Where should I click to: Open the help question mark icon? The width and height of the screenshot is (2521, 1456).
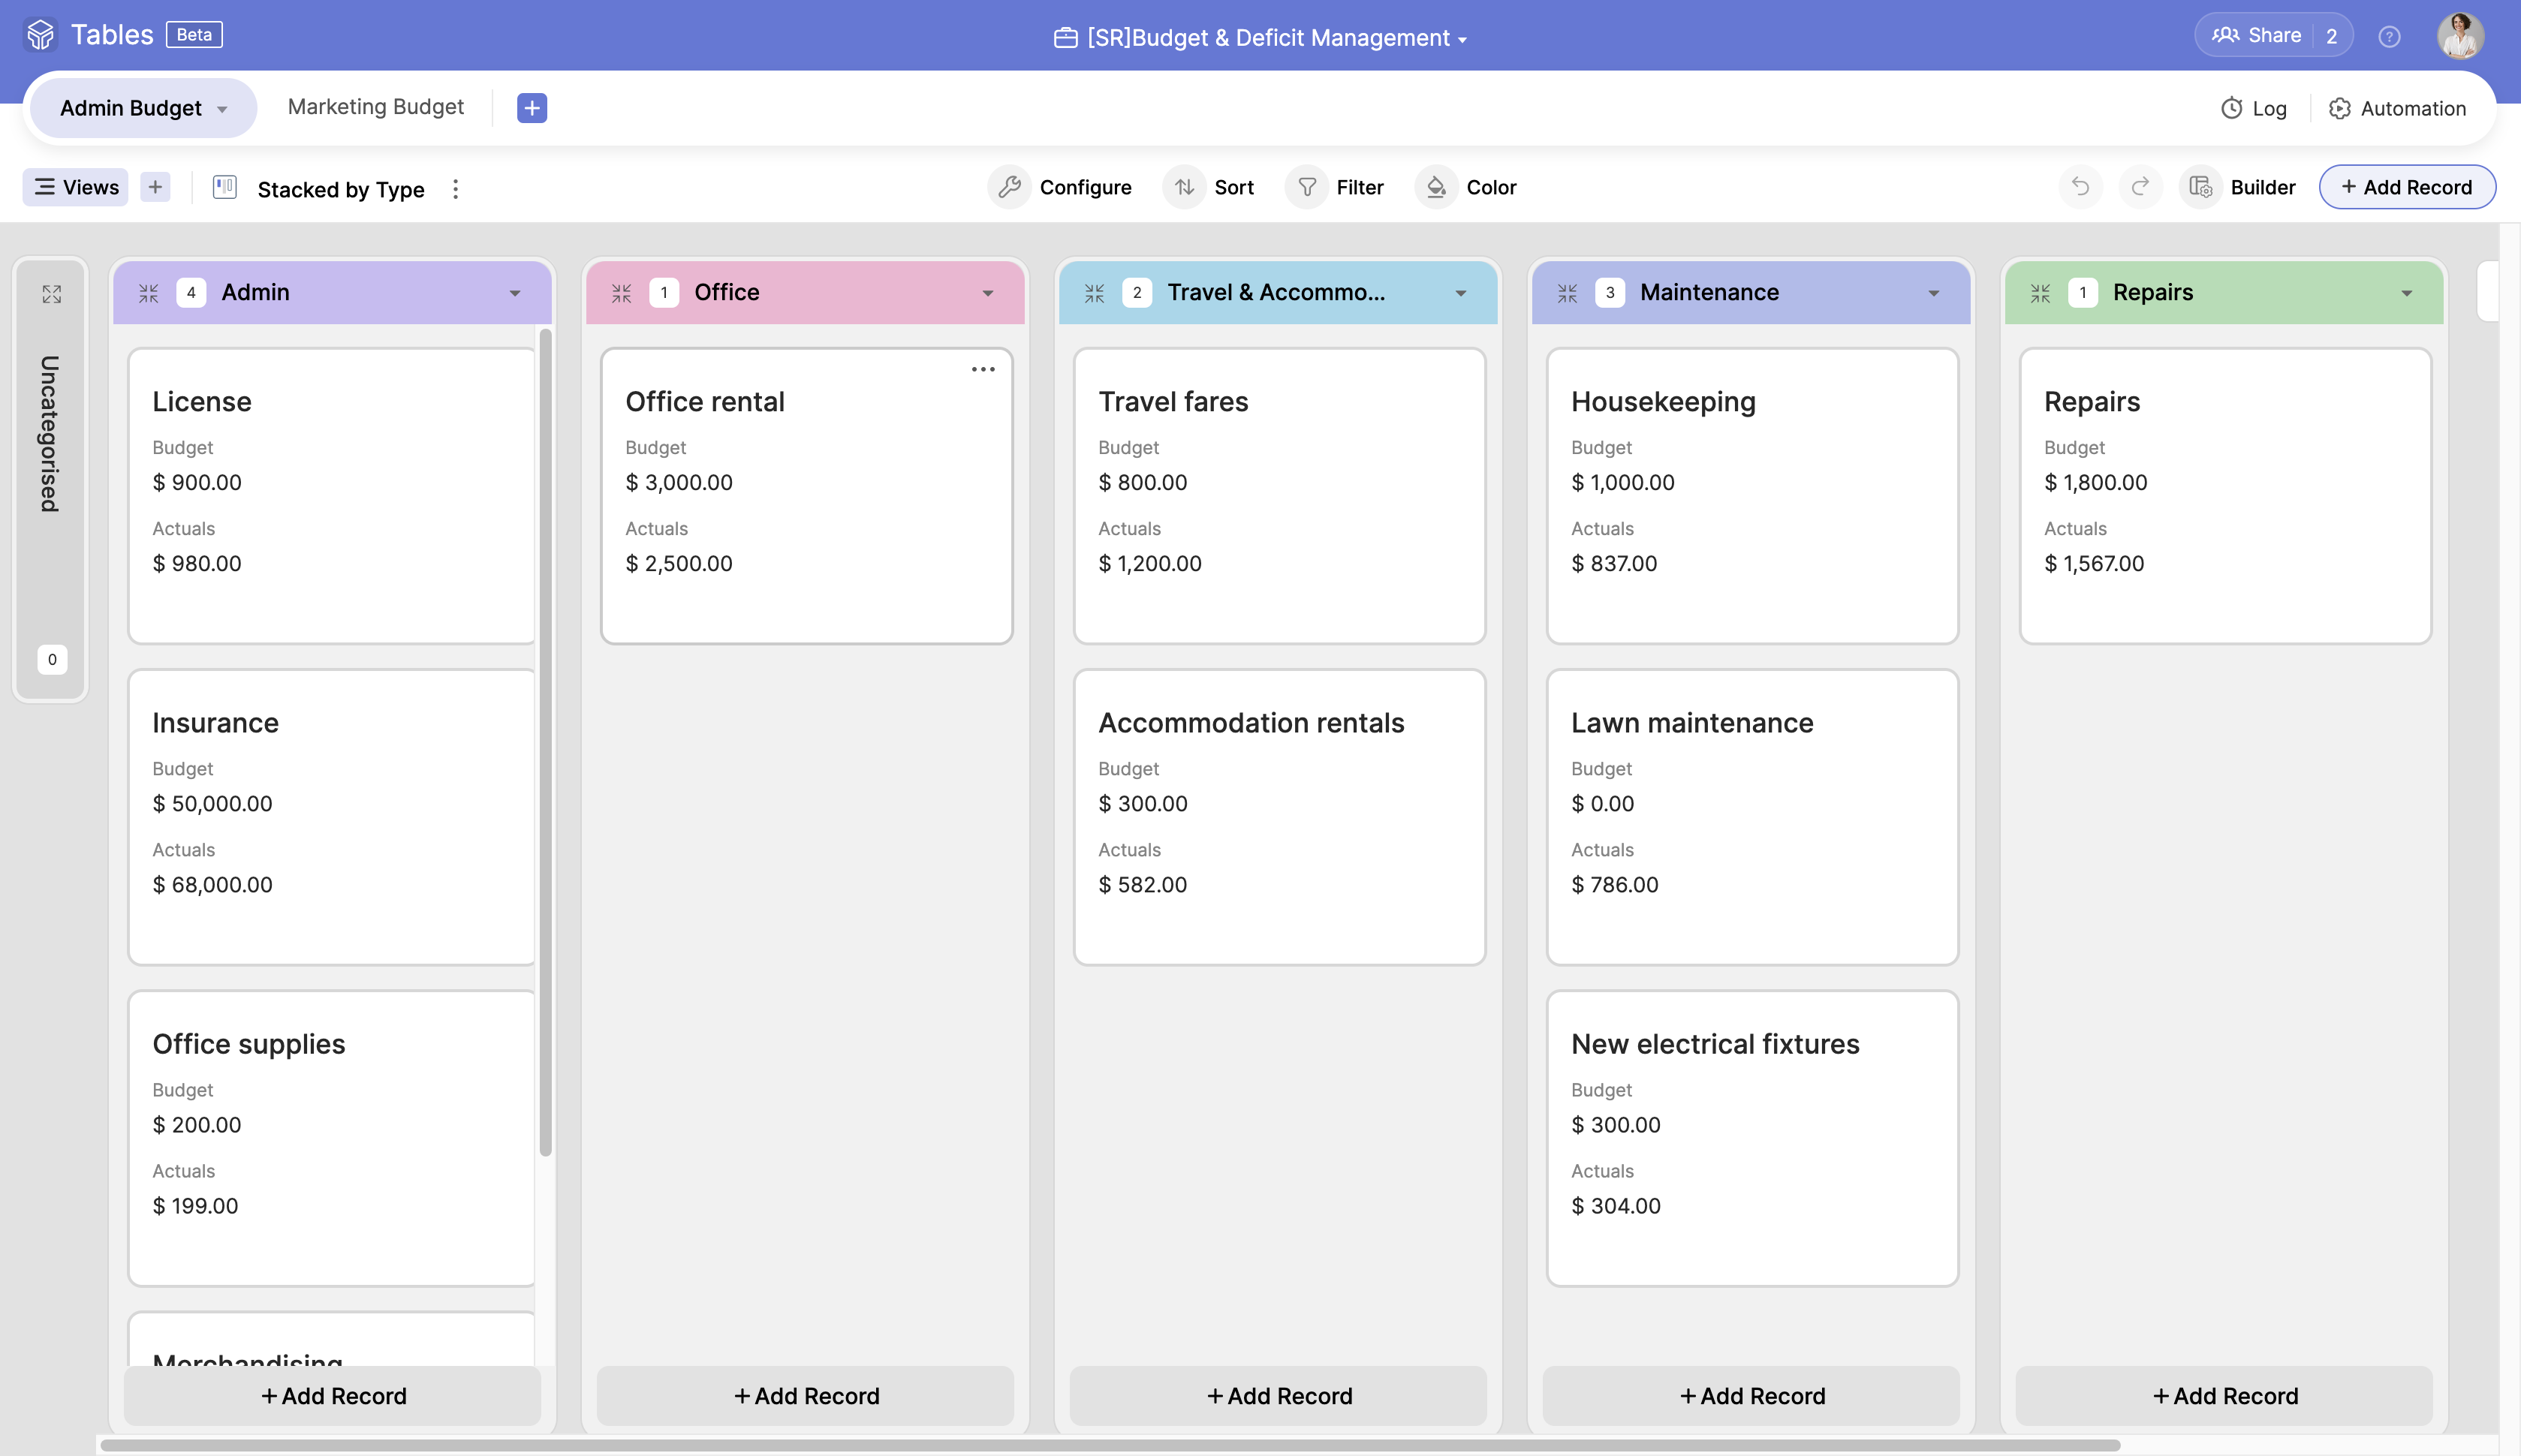pos(2389,36)
